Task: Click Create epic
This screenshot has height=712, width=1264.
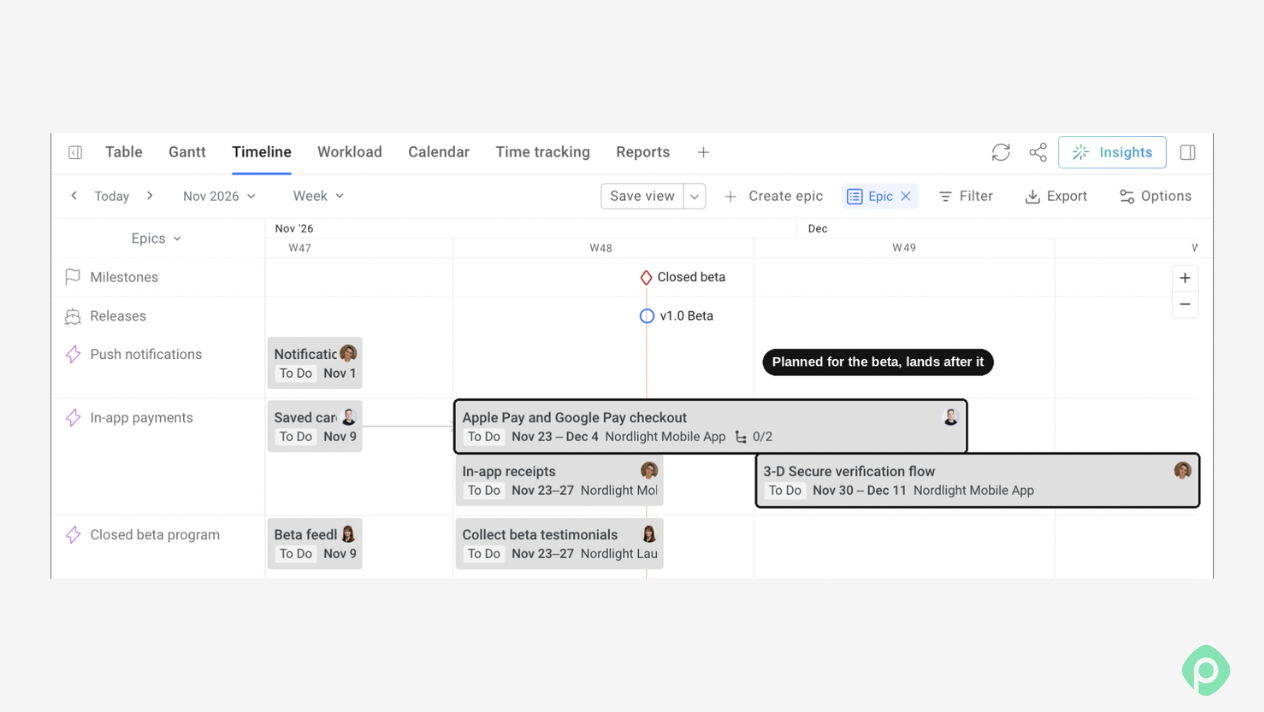Action: coord(773,196)
